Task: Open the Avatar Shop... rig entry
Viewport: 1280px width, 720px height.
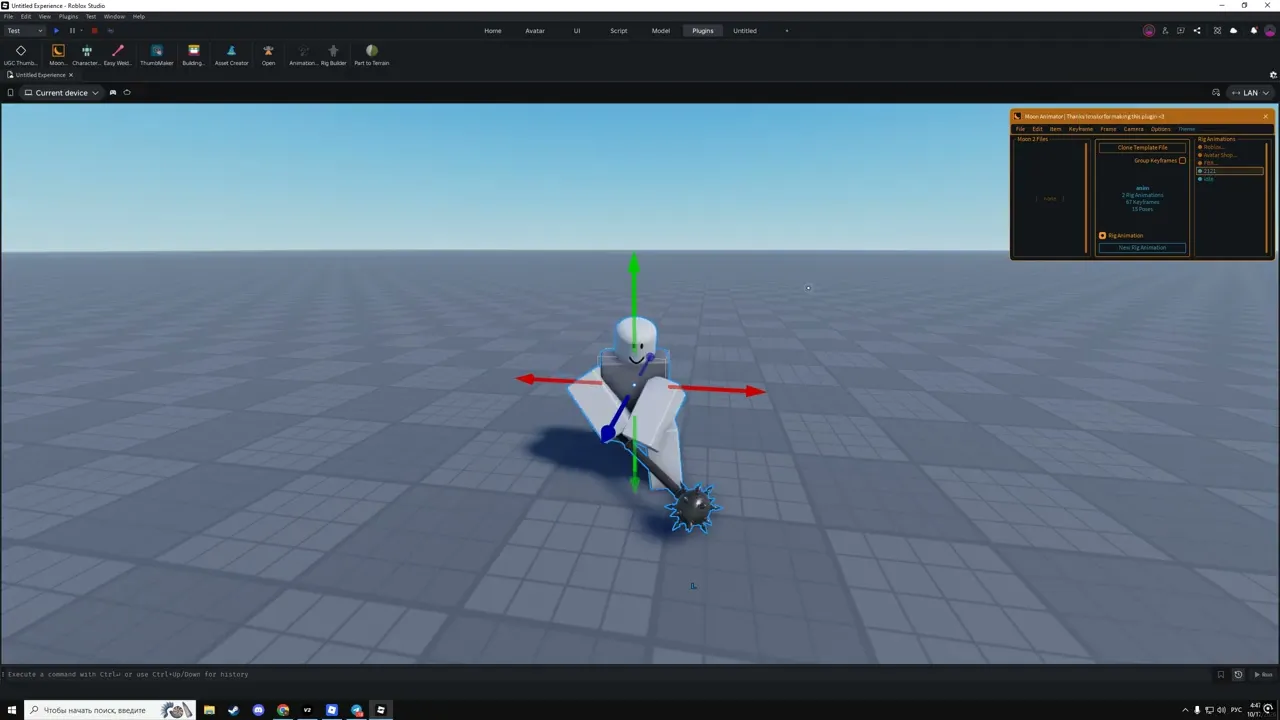Action: (x=1220, y=155)
